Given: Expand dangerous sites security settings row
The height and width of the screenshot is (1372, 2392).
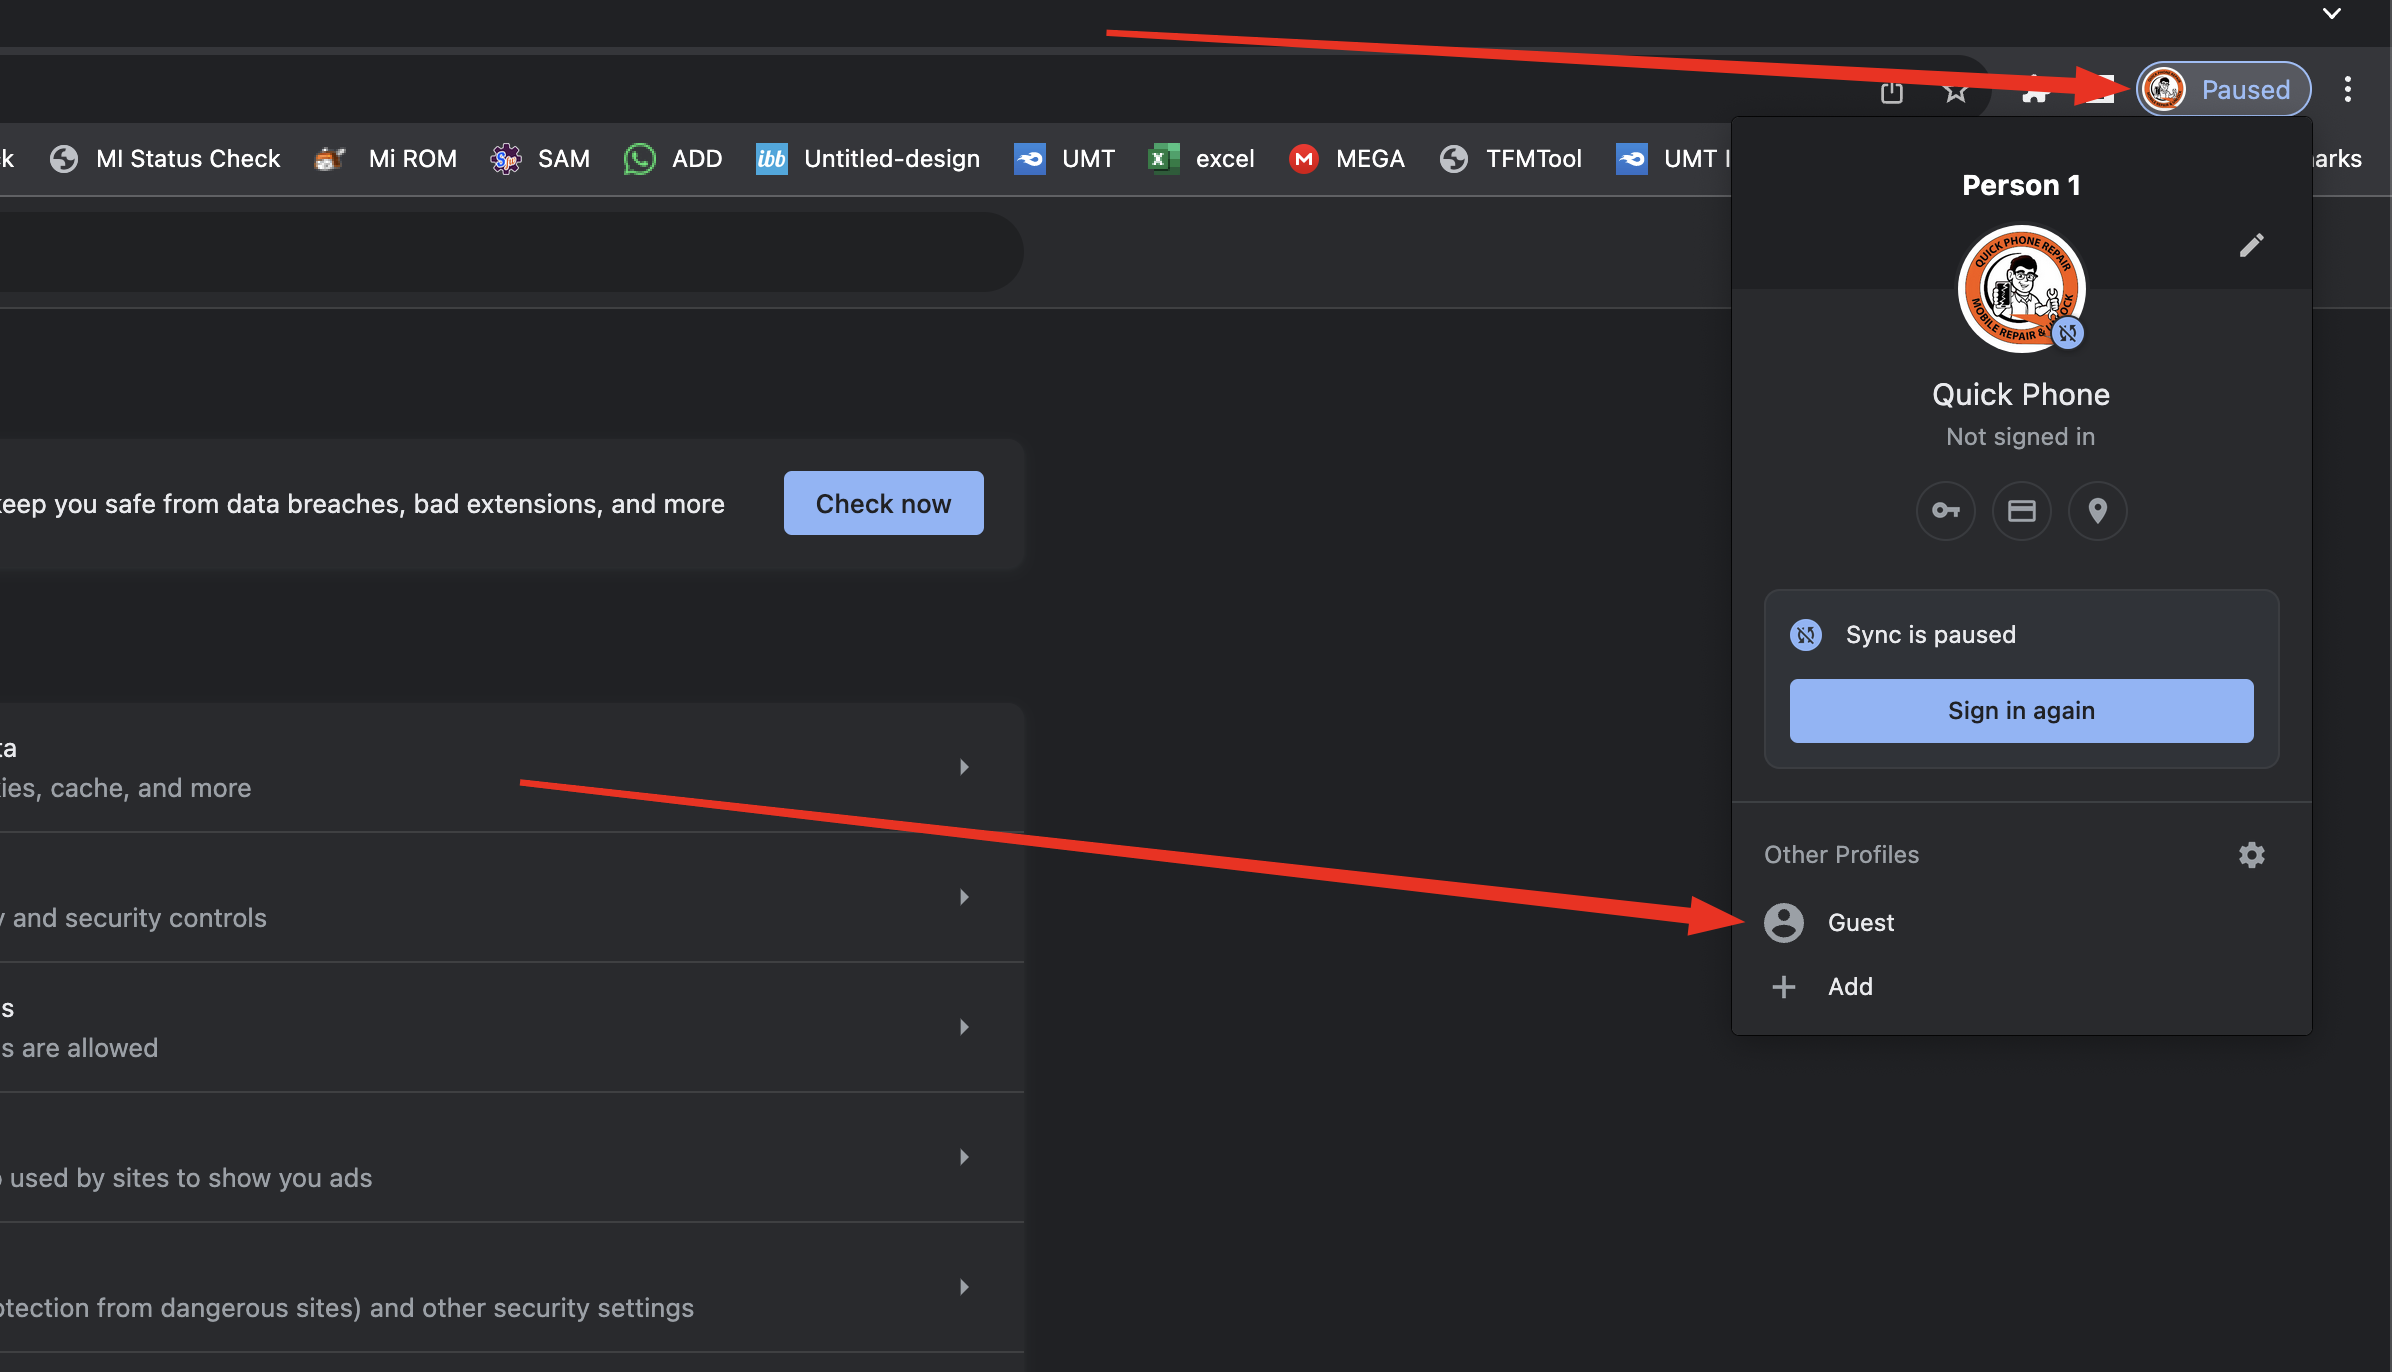Looking at the screenshot, I should coord(964,1287).
